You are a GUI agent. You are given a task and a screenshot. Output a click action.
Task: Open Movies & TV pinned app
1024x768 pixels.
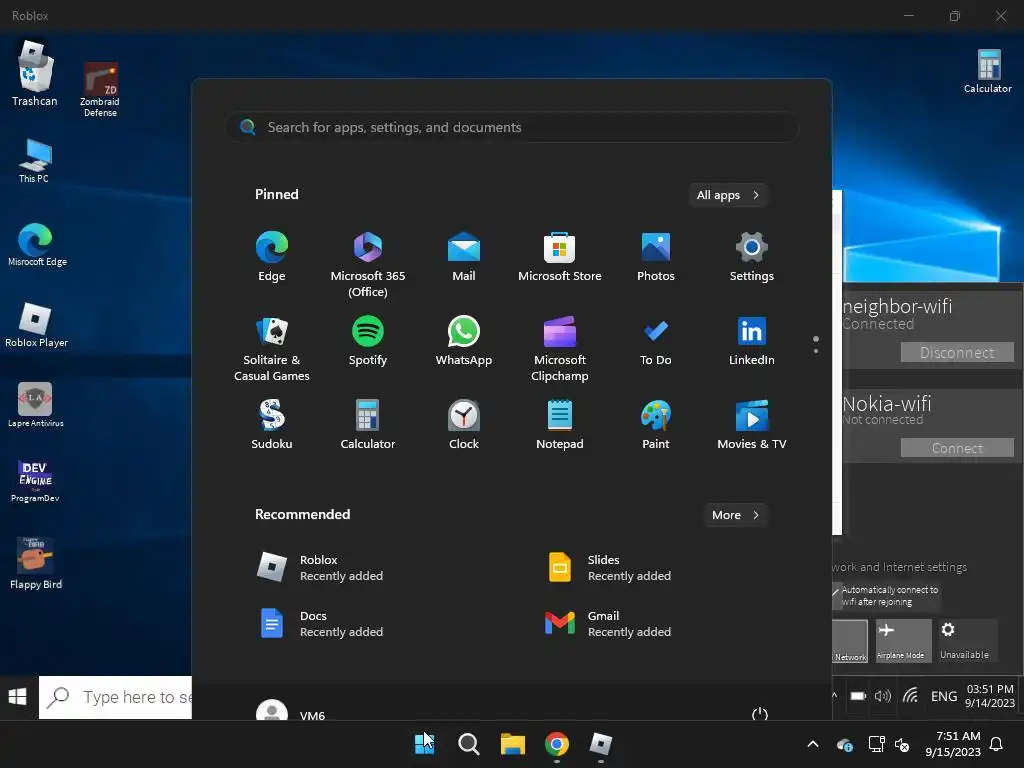(752, 424)
